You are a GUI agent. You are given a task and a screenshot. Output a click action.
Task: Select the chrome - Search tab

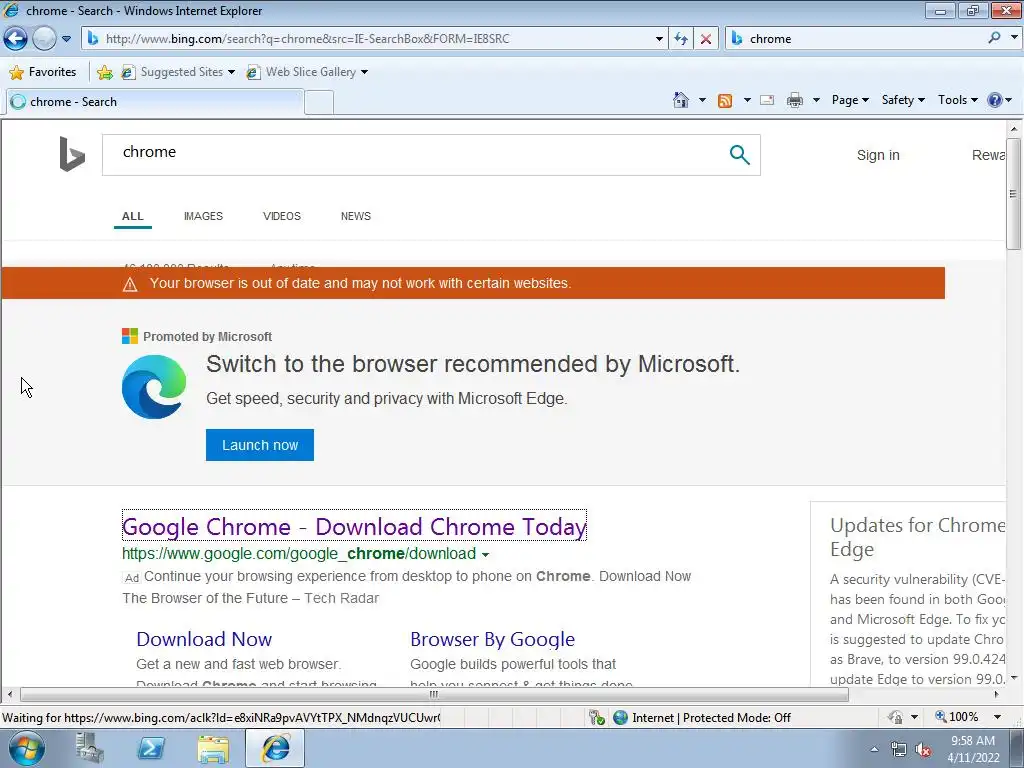[155, 102]
